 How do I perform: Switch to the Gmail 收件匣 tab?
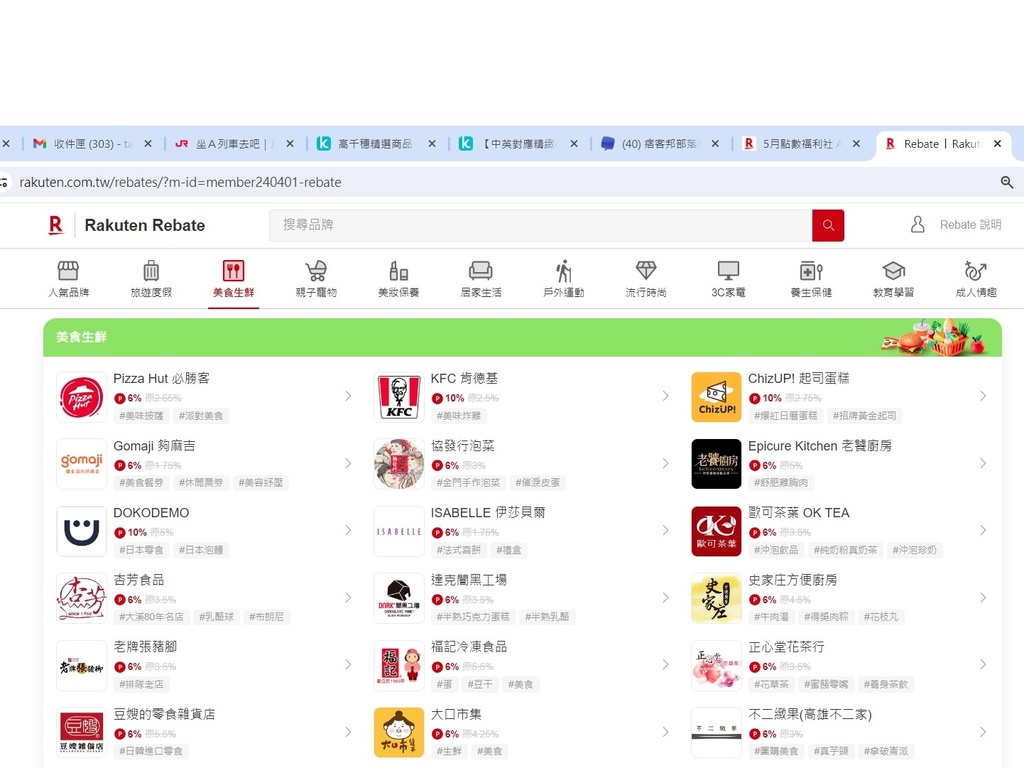93,144
